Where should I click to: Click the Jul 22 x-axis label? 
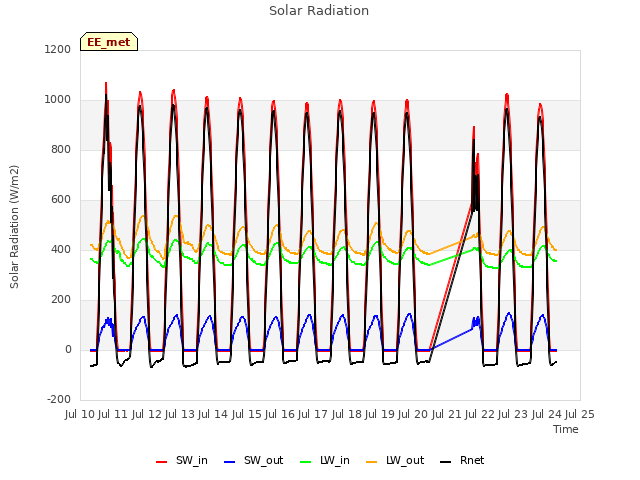point(480,414)
